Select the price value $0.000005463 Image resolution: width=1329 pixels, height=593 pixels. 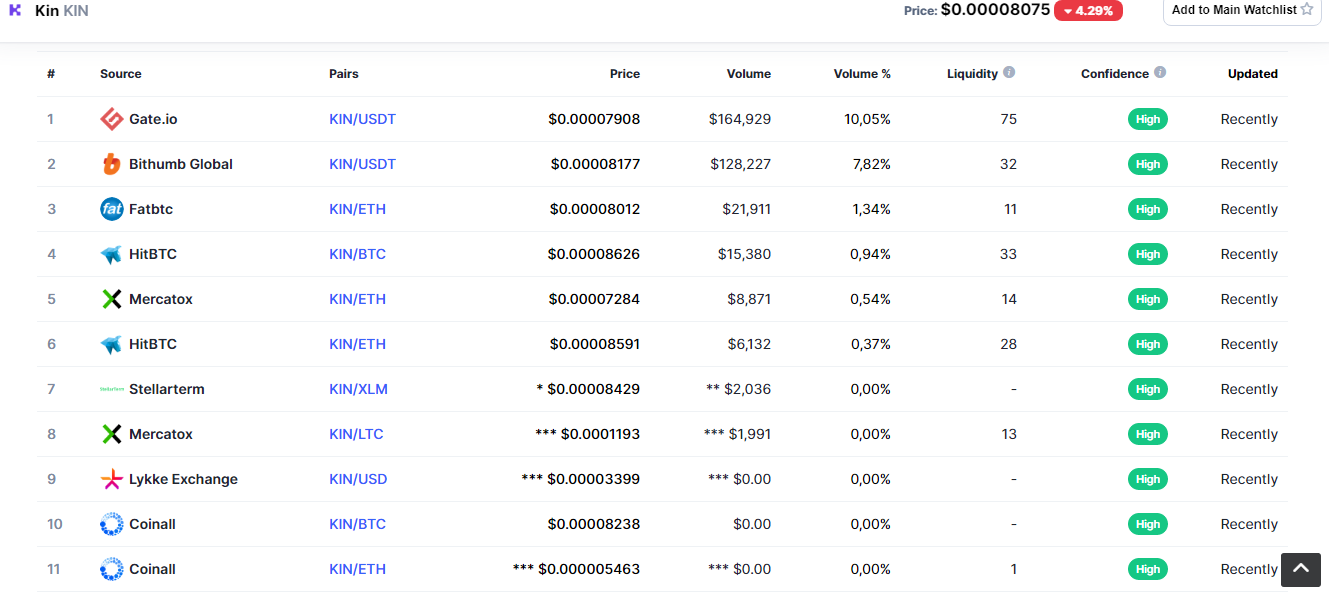coord(589,569)
